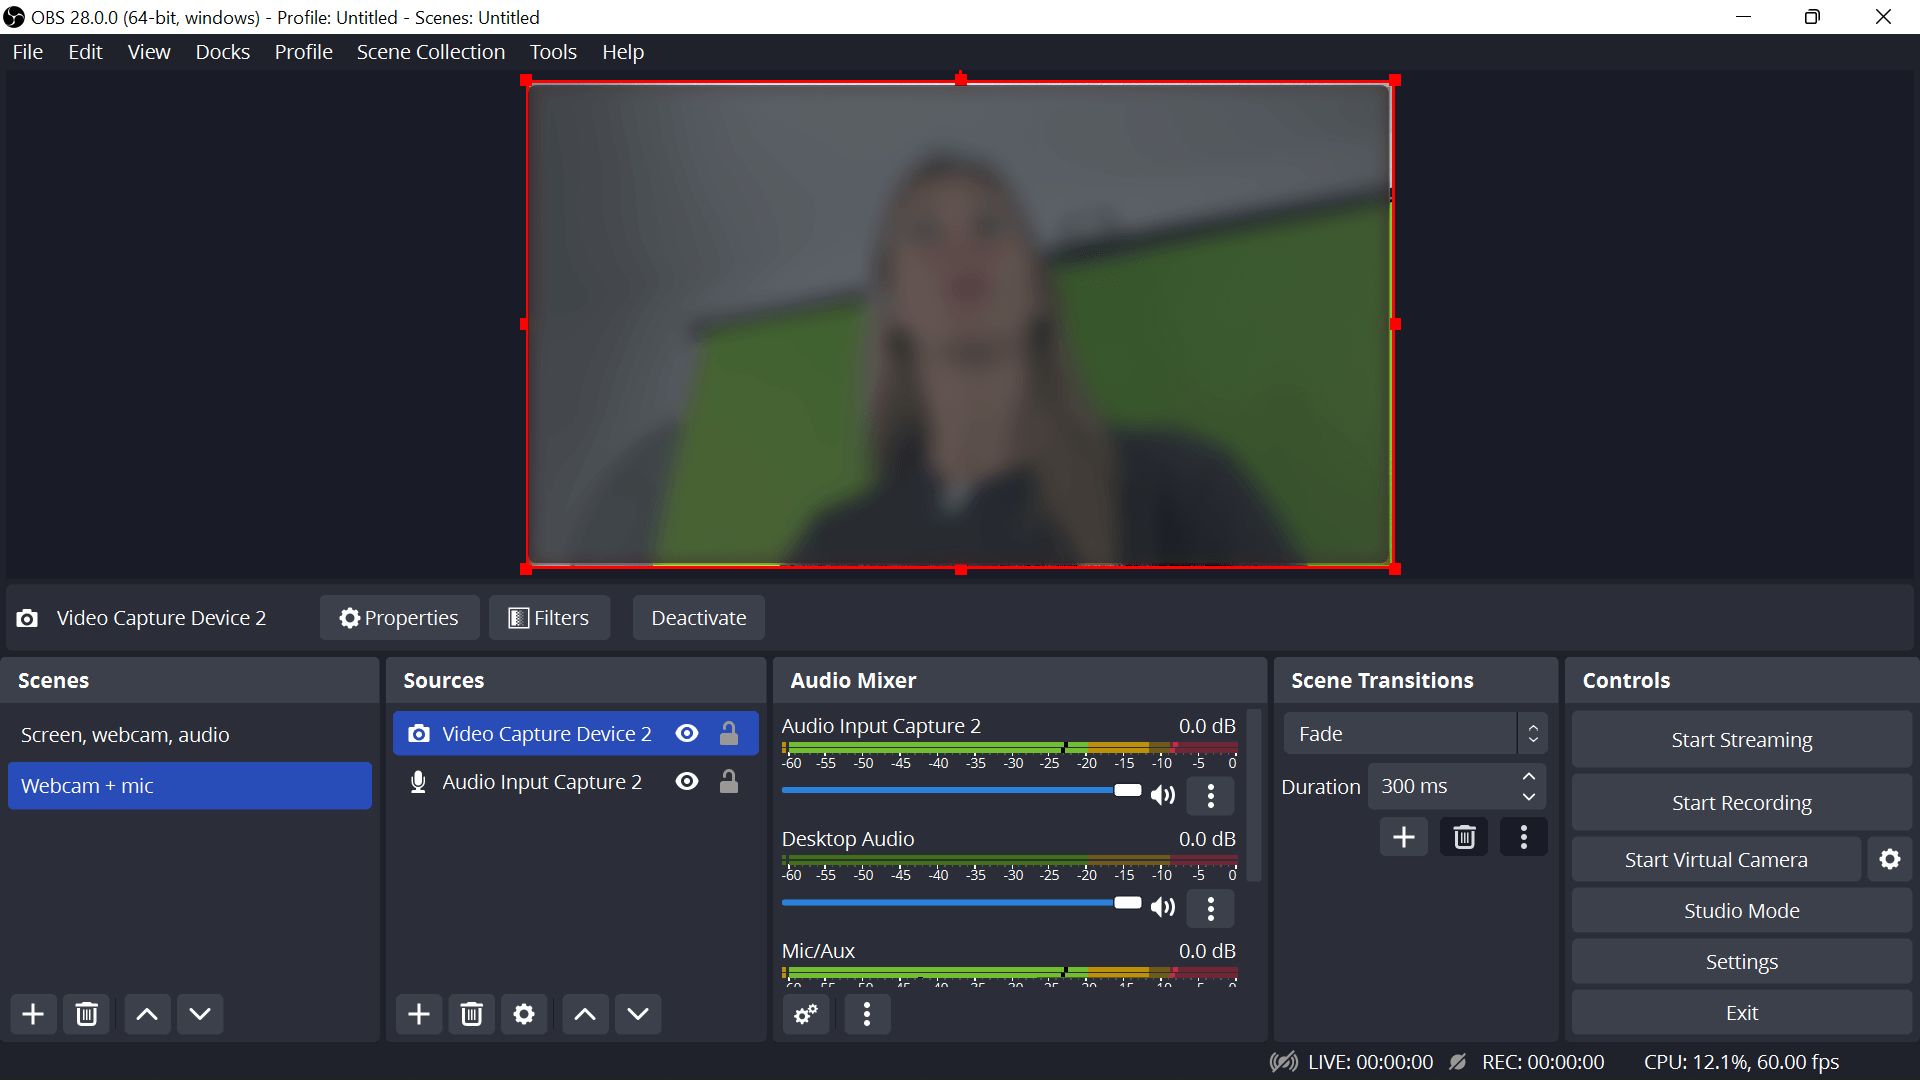This screenshot has width=1920, height=1080.
Task: Click the Scene Transitions add icon
Action: click(1403, 836)
